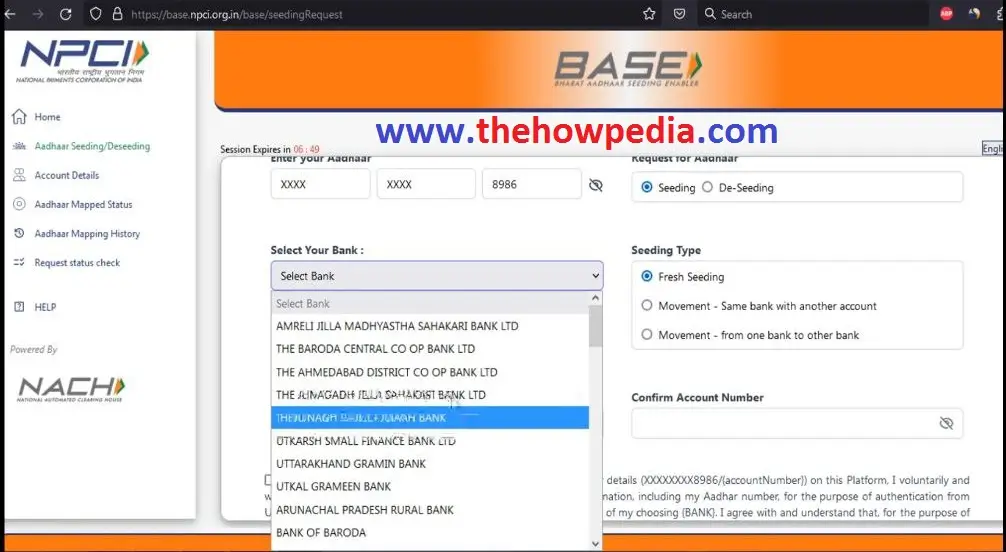Screen dimensions: 1006x552
Task: Click the Aadhaar Seeding/Deseeding sidebar icon
Action: (x=19, y=146)
